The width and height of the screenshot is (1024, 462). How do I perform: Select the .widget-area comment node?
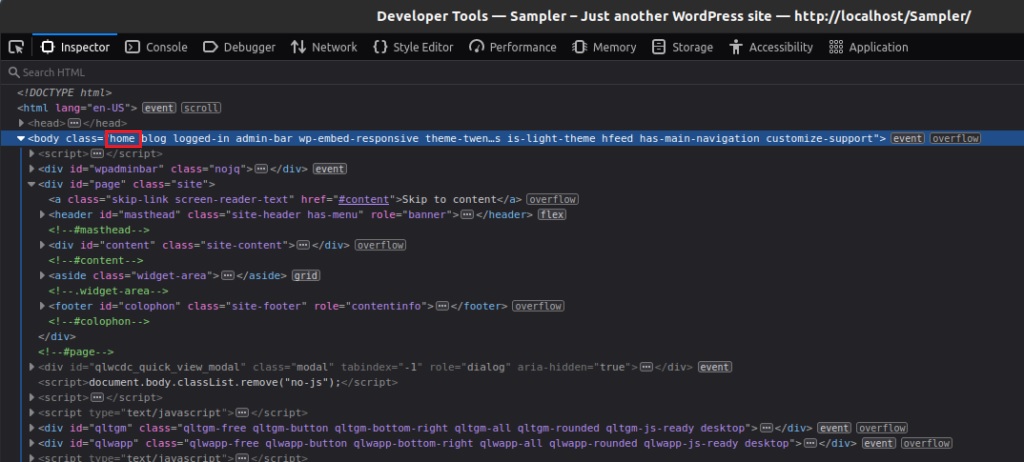click(x=108, y=291)
